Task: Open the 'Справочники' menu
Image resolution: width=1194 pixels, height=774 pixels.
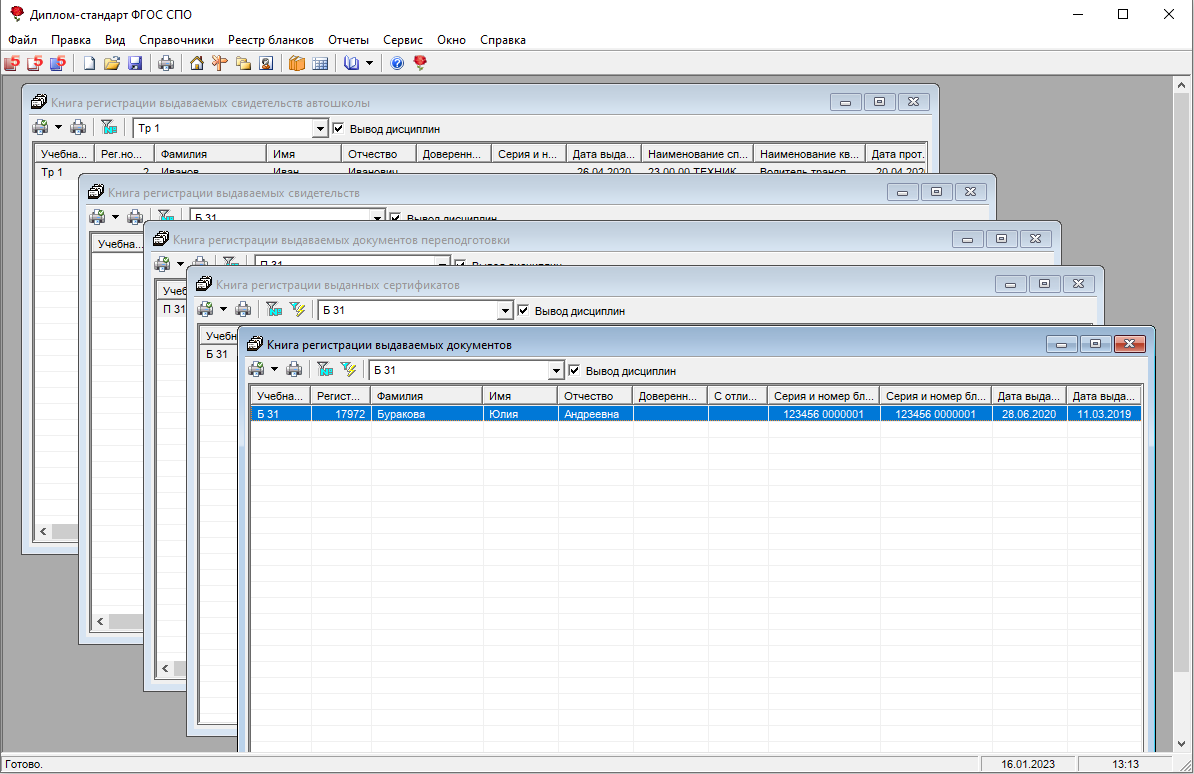Action: tap(176, 40)
